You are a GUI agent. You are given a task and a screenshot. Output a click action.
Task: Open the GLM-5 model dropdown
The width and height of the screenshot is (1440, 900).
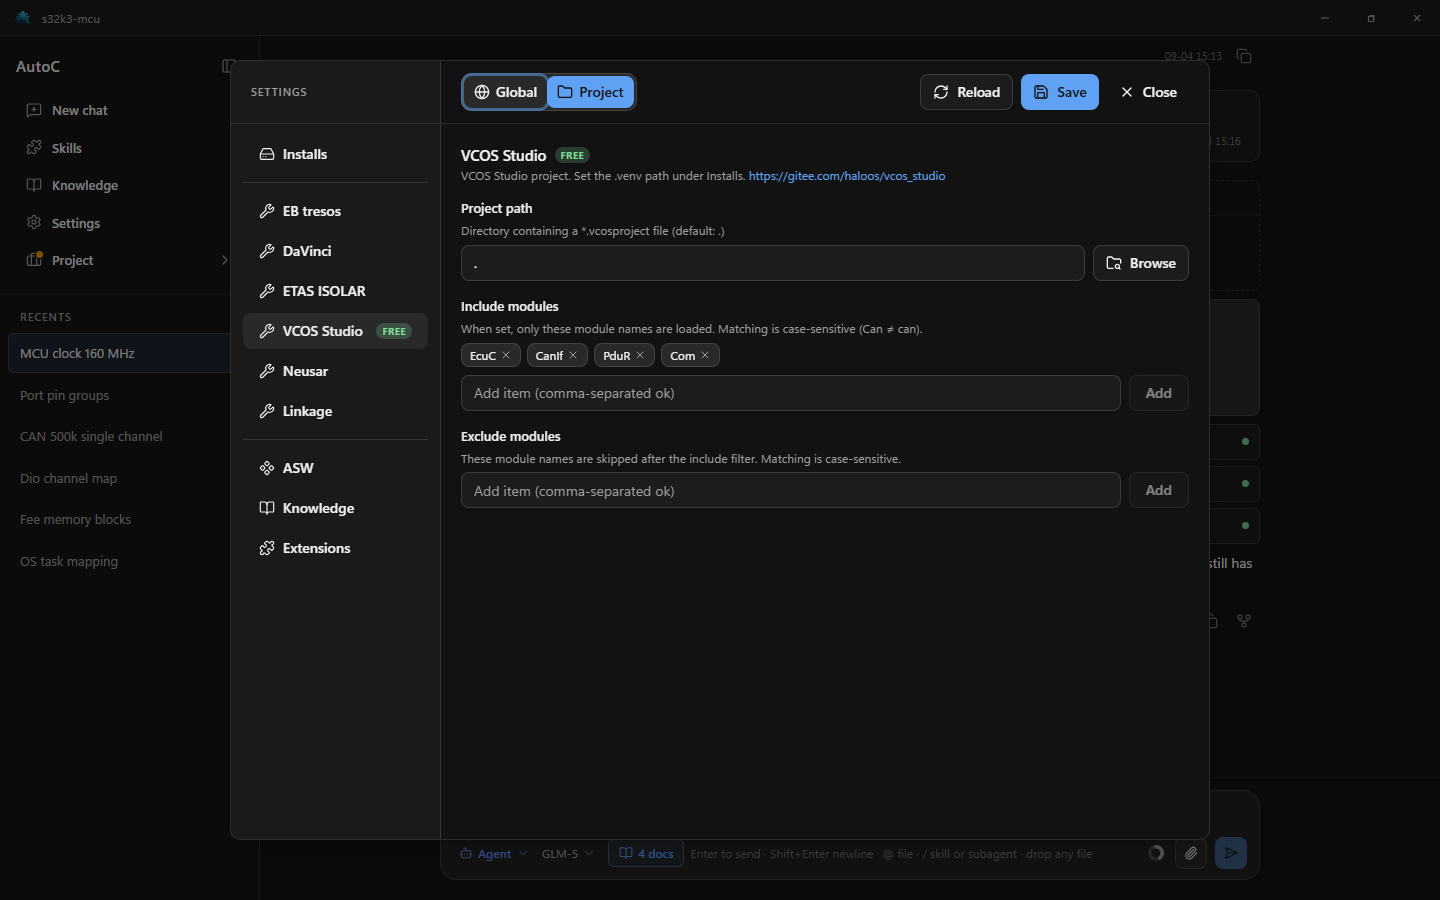tap(568, 853)
